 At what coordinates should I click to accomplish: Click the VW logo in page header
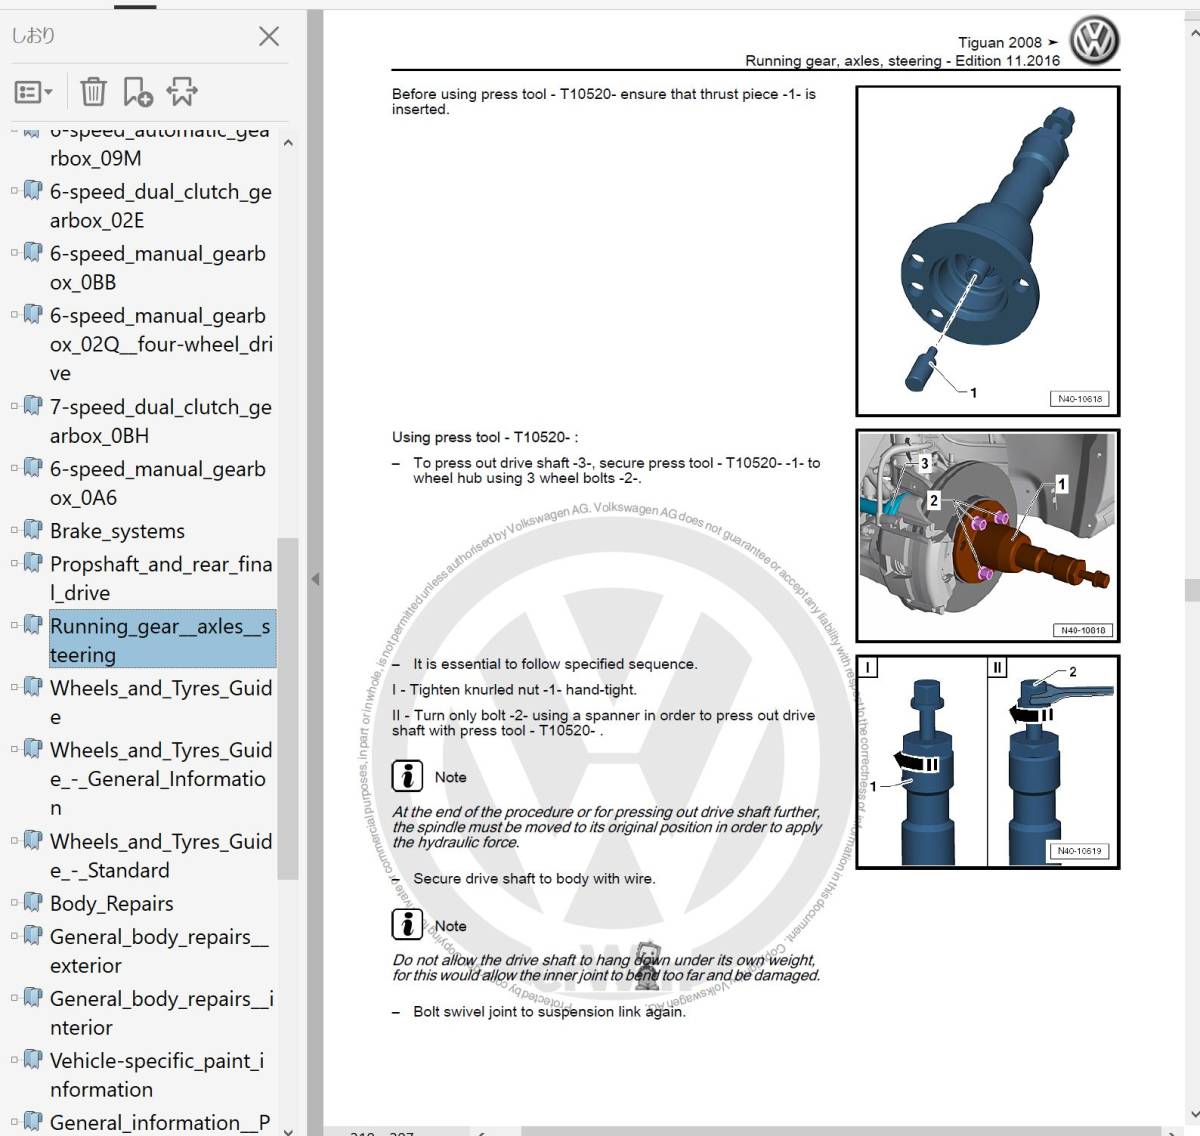(x=1094, y=42)
